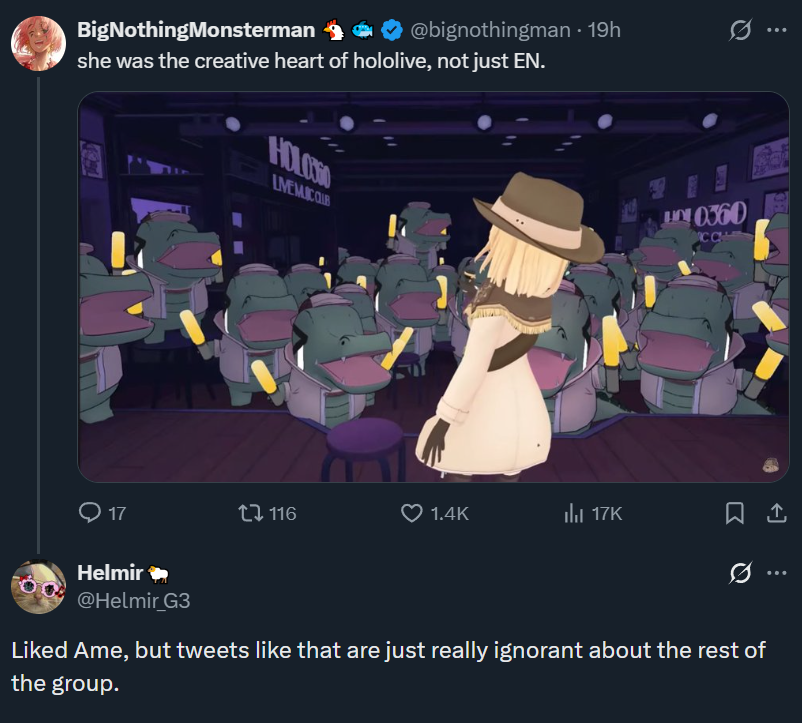802x723 pixels.
Task: Open the @Helmir_G3 handle
Action: [133, 600]
